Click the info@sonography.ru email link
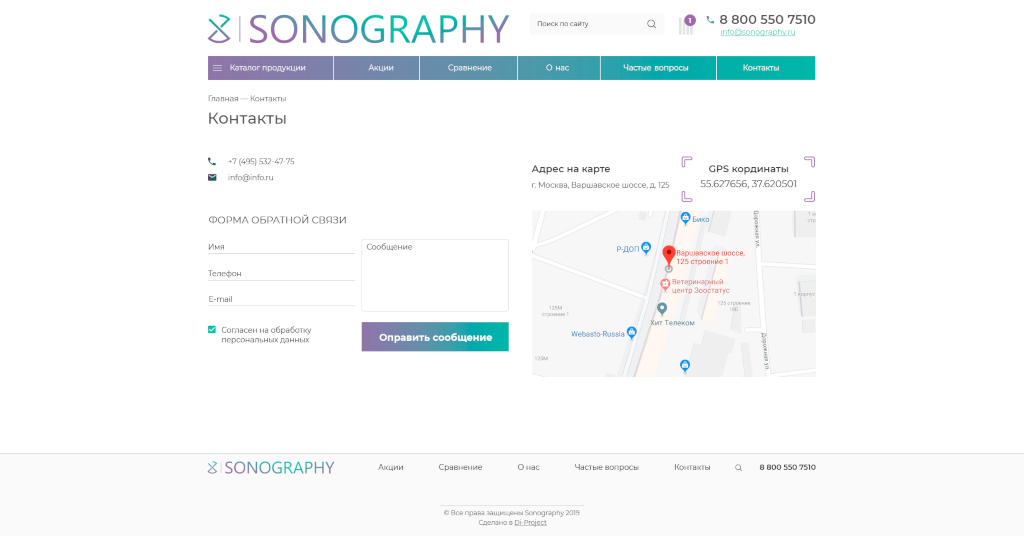Viewport: 1024px width, 536px height. (757, 32)
